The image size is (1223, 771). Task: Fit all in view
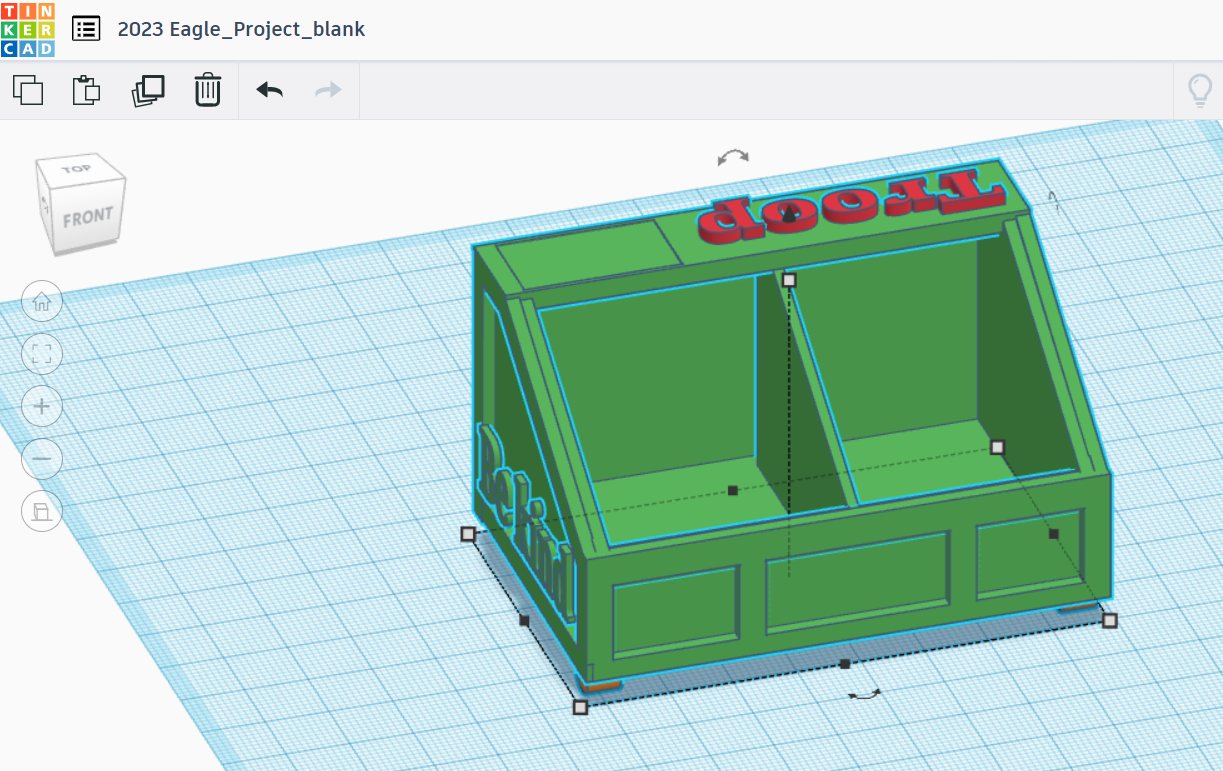point(42,353)
